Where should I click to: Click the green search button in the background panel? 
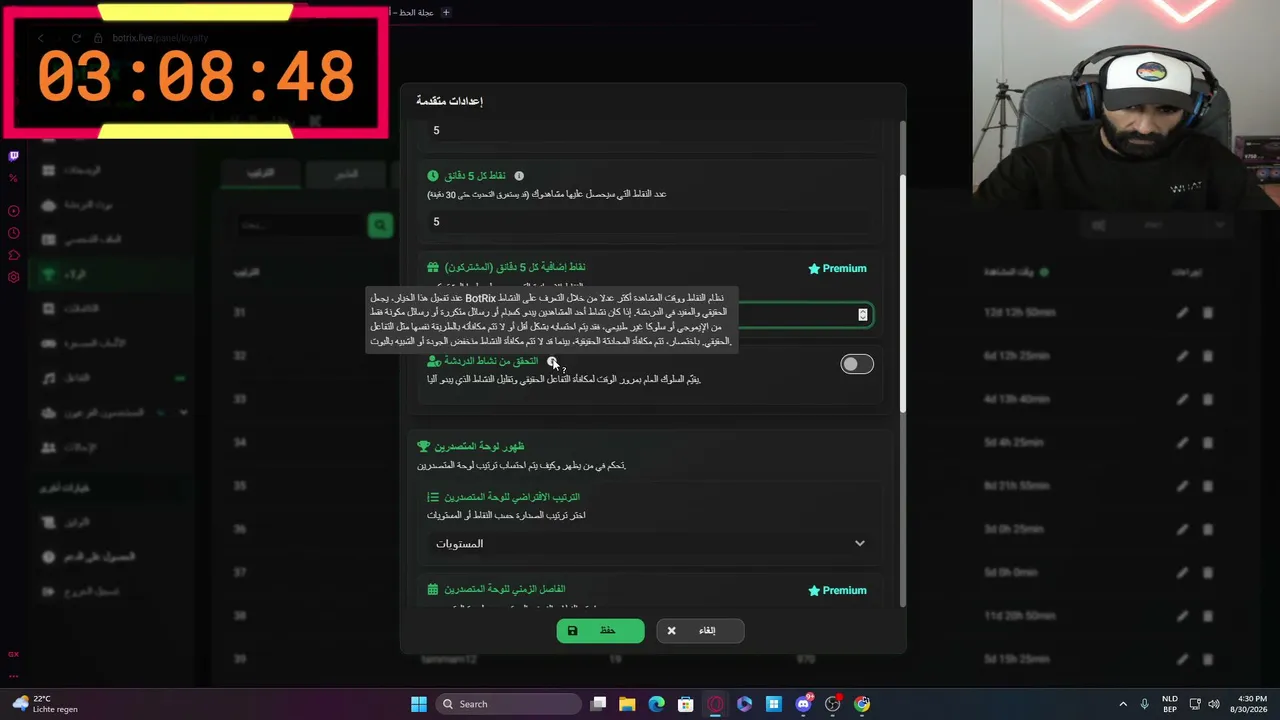coord(380,225)
